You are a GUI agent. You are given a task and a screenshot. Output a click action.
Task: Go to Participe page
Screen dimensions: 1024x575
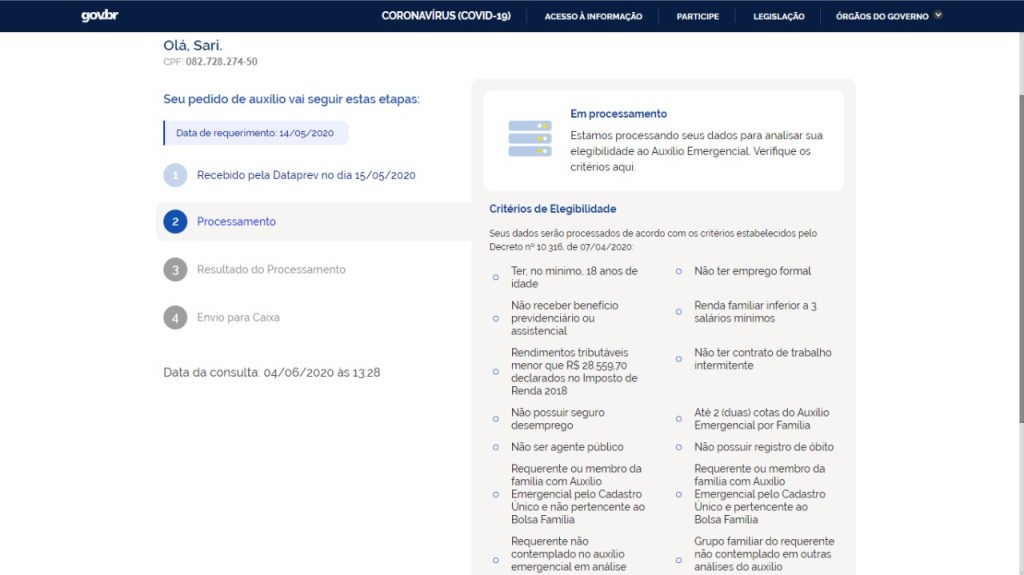697,16
